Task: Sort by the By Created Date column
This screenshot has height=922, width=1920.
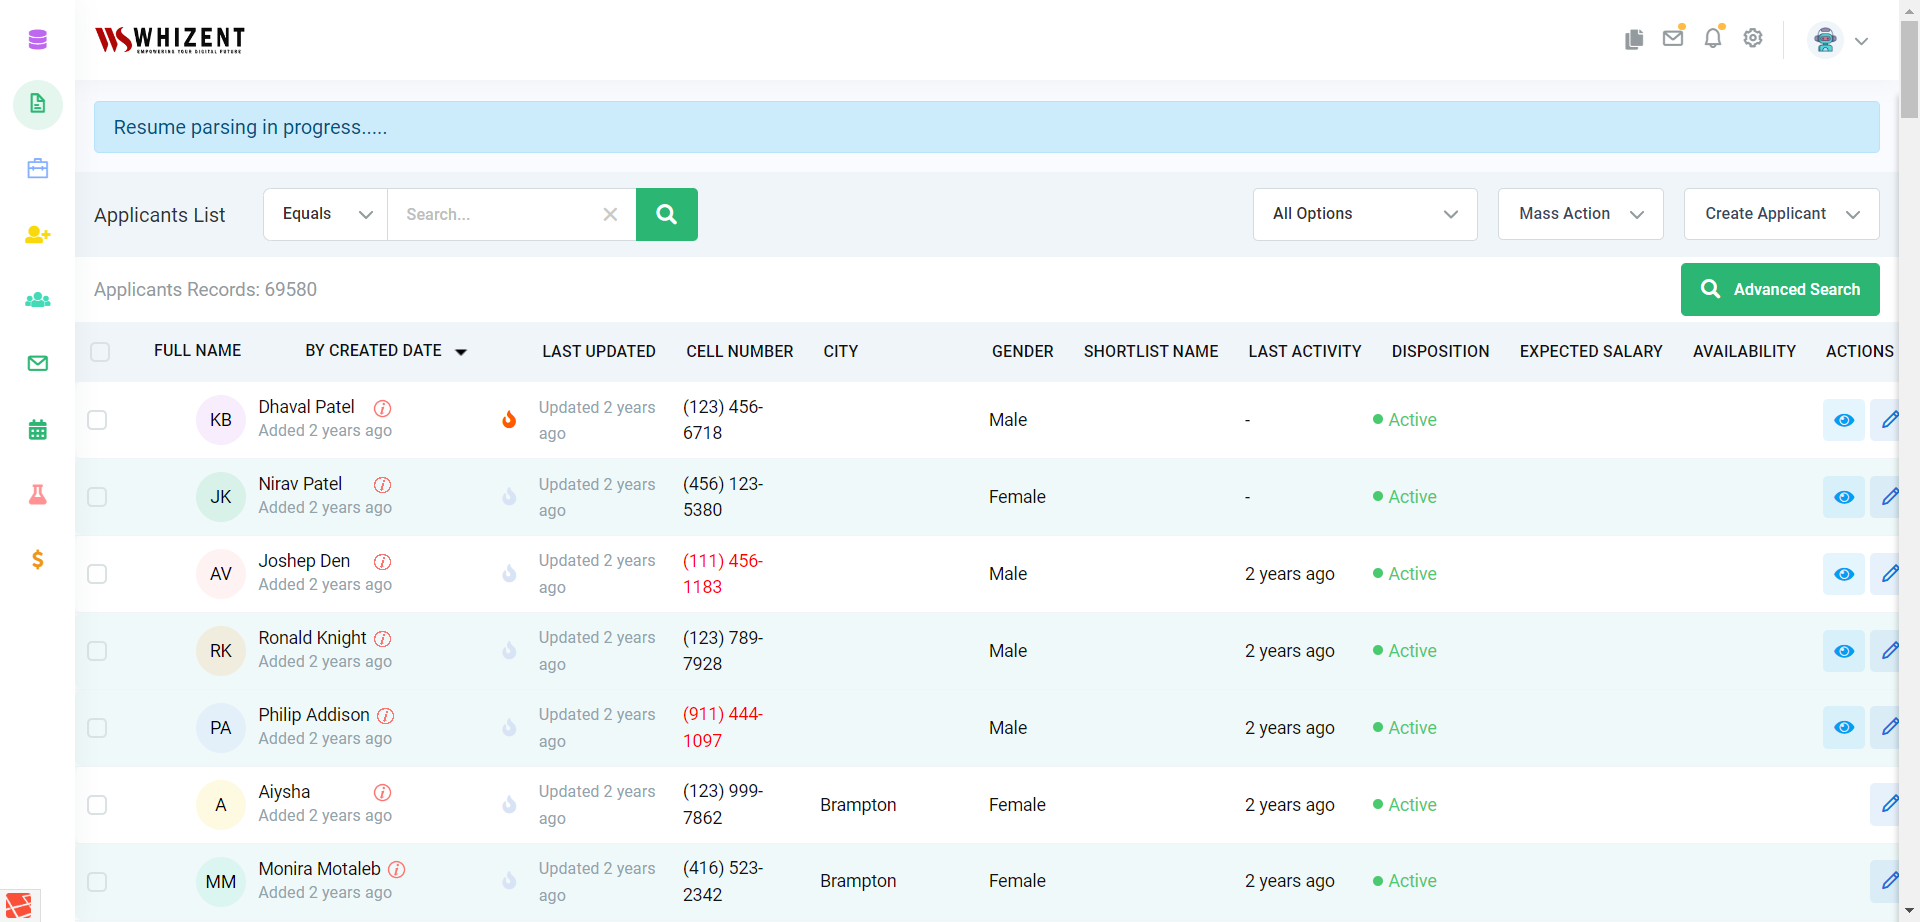Action: 386,351
